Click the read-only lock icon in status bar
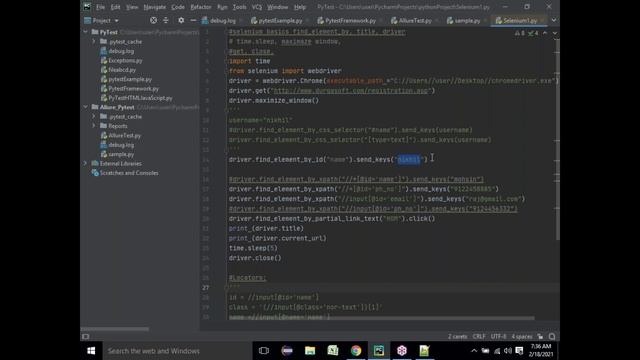Image resolution: width=640 pixels, height=360 pixels. (540, 337)
